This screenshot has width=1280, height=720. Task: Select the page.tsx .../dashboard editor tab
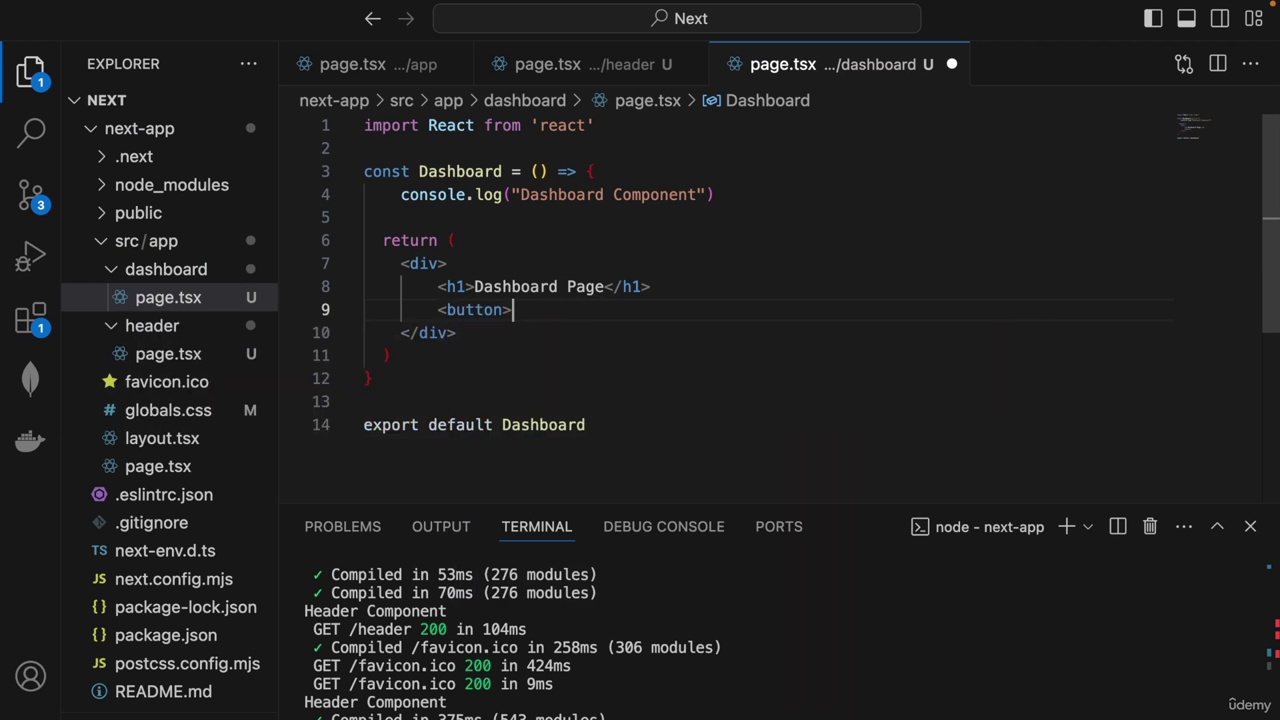(x=840, y=64)
